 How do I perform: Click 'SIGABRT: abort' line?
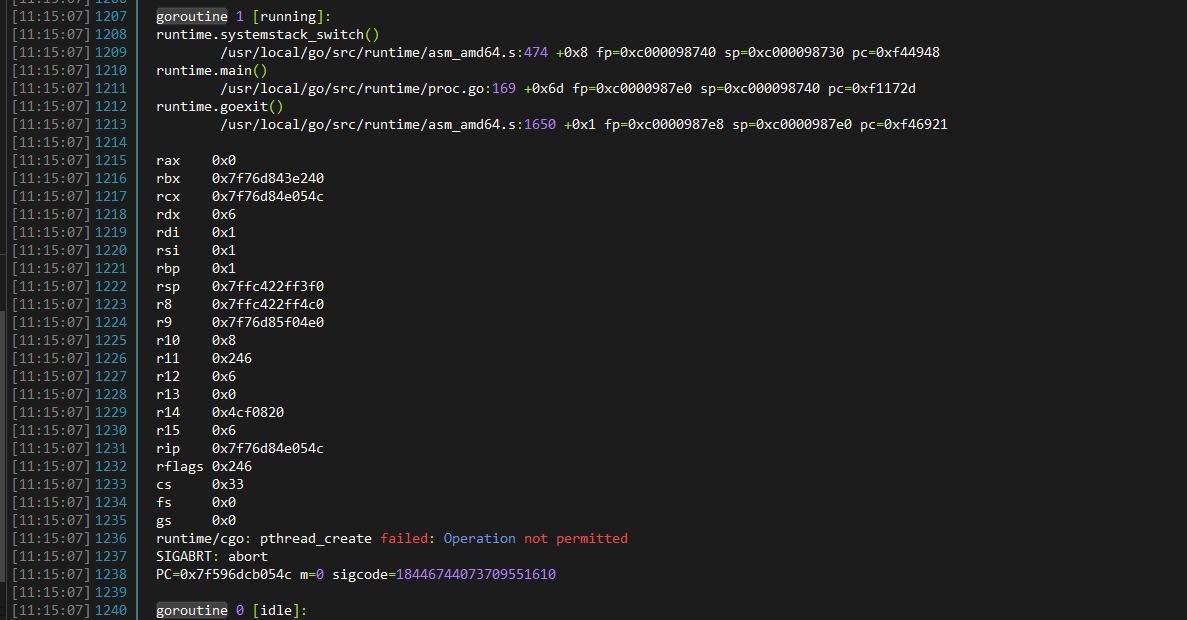212,556
